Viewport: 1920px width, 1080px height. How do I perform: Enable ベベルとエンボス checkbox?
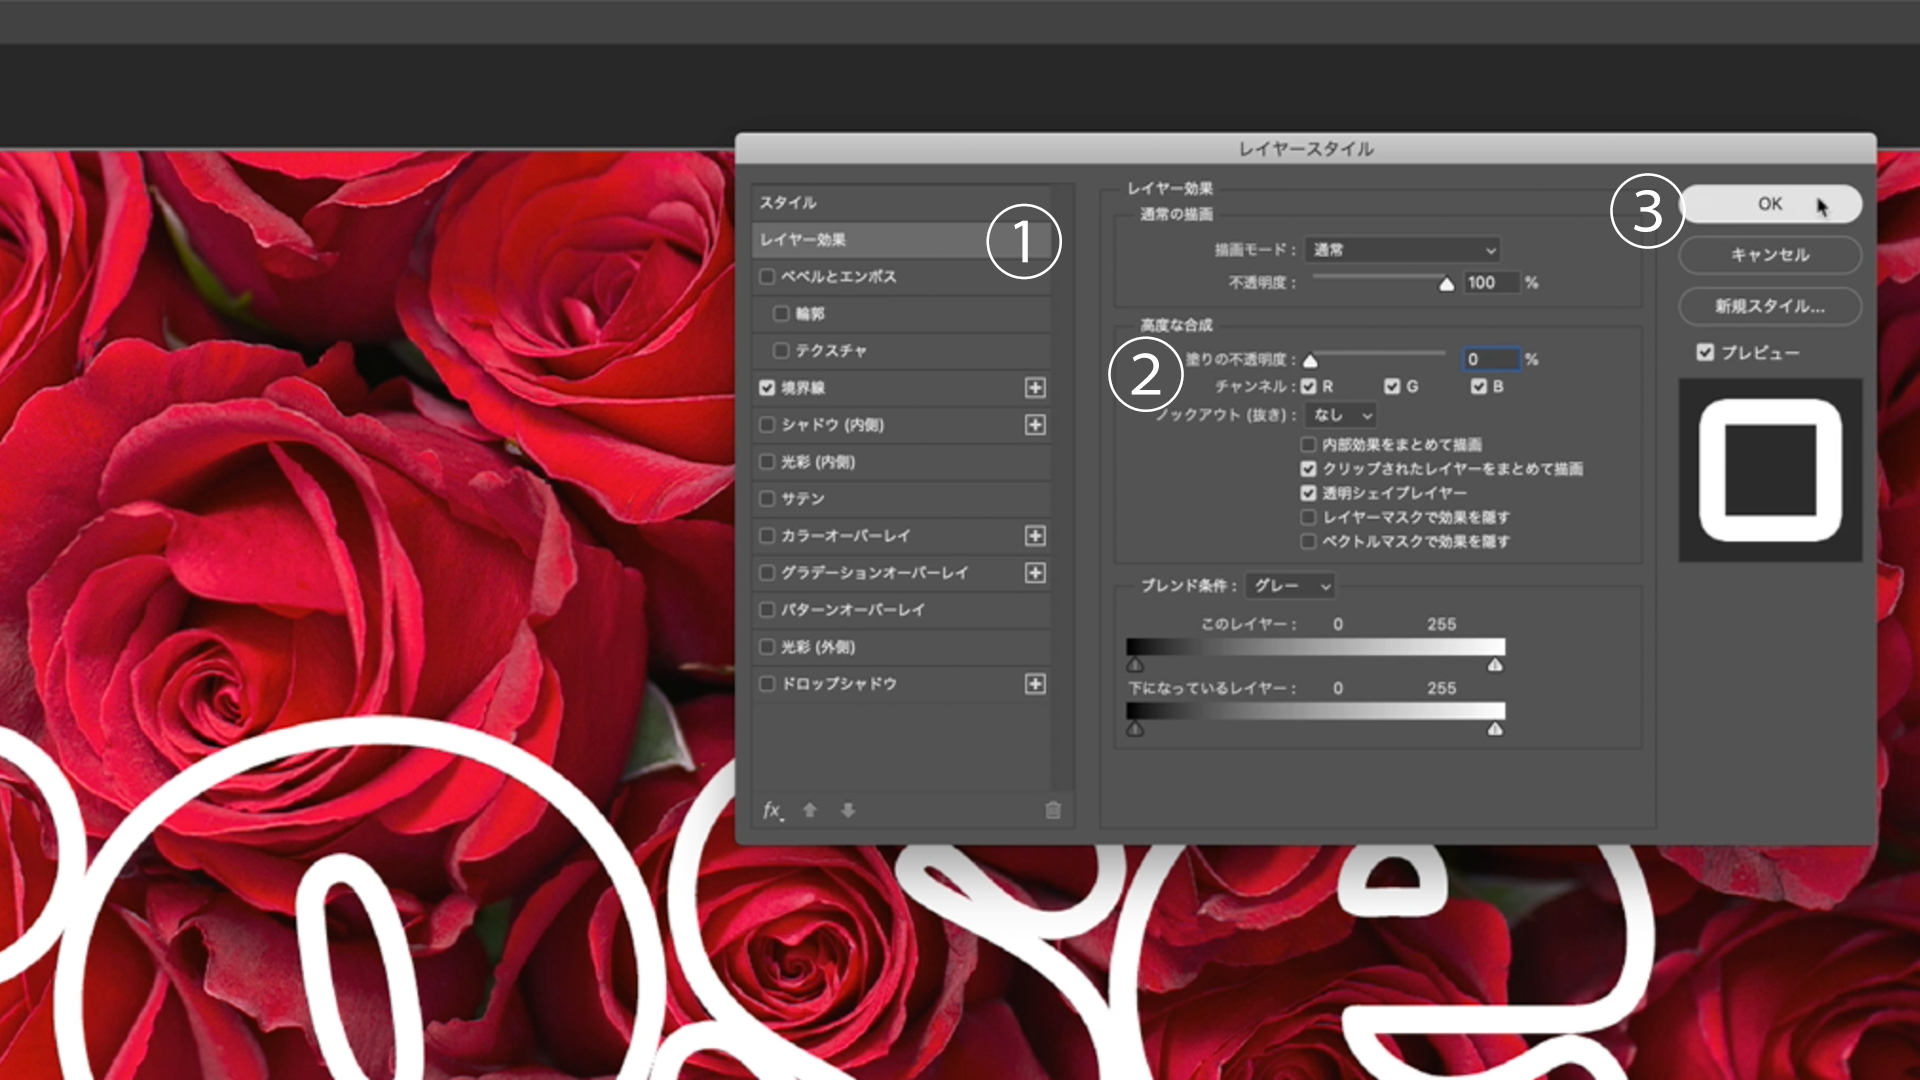[767, 277]
